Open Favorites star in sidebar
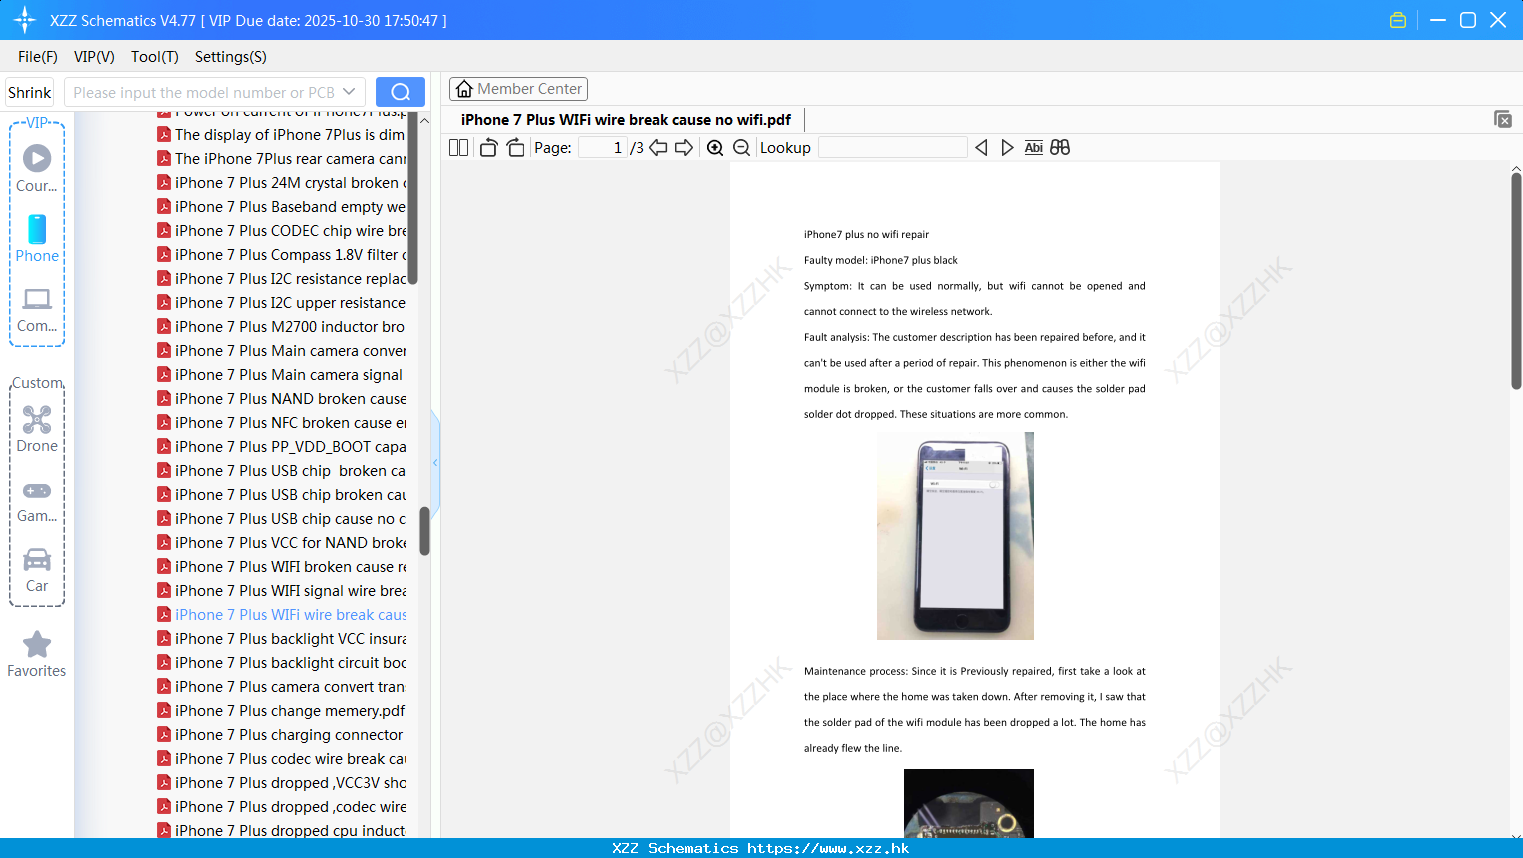 click(x=37, y=654)
